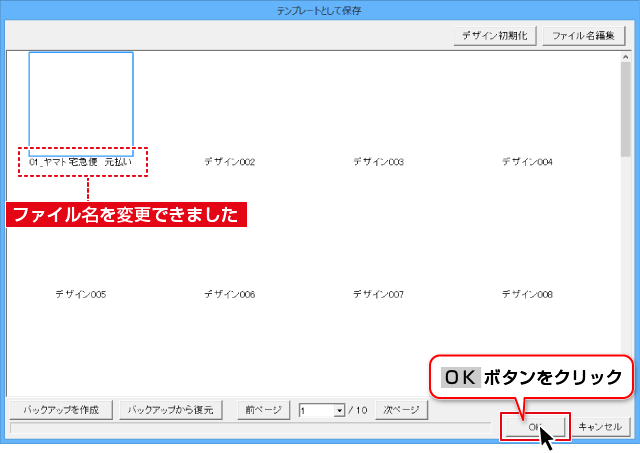This screenshot has width=640, height=453.
Task: Select the デザイン006 slot
Action: coord(230,294)
